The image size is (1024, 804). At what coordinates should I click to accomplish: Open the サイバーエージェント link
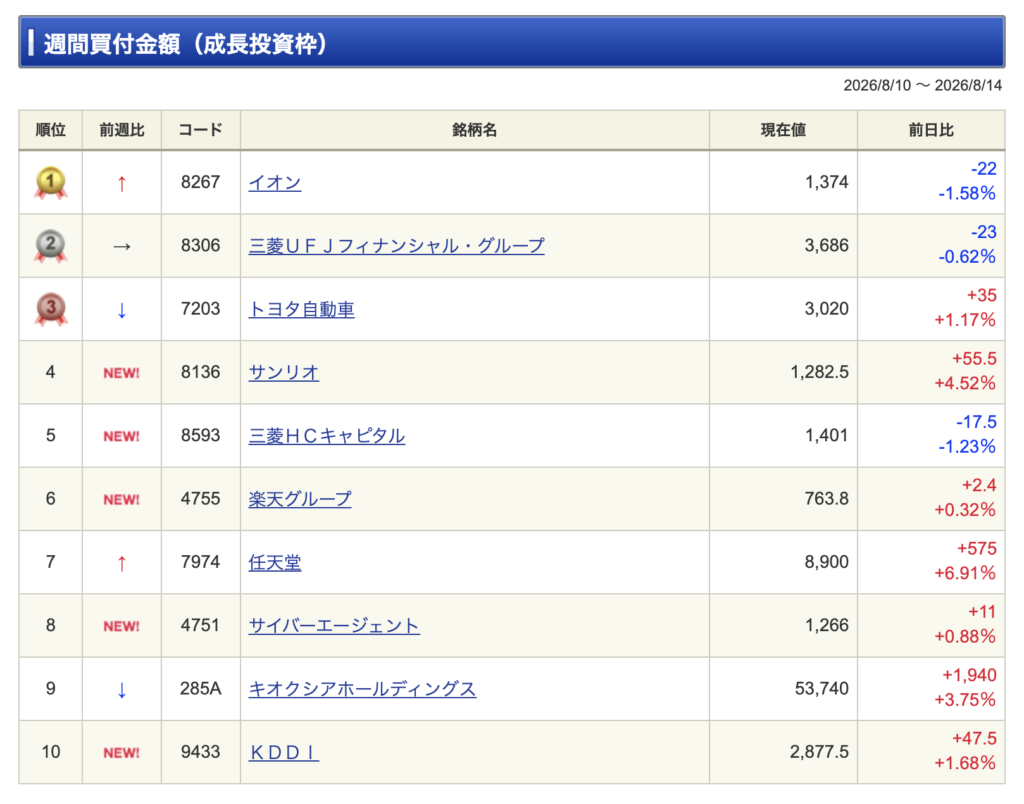334,626
